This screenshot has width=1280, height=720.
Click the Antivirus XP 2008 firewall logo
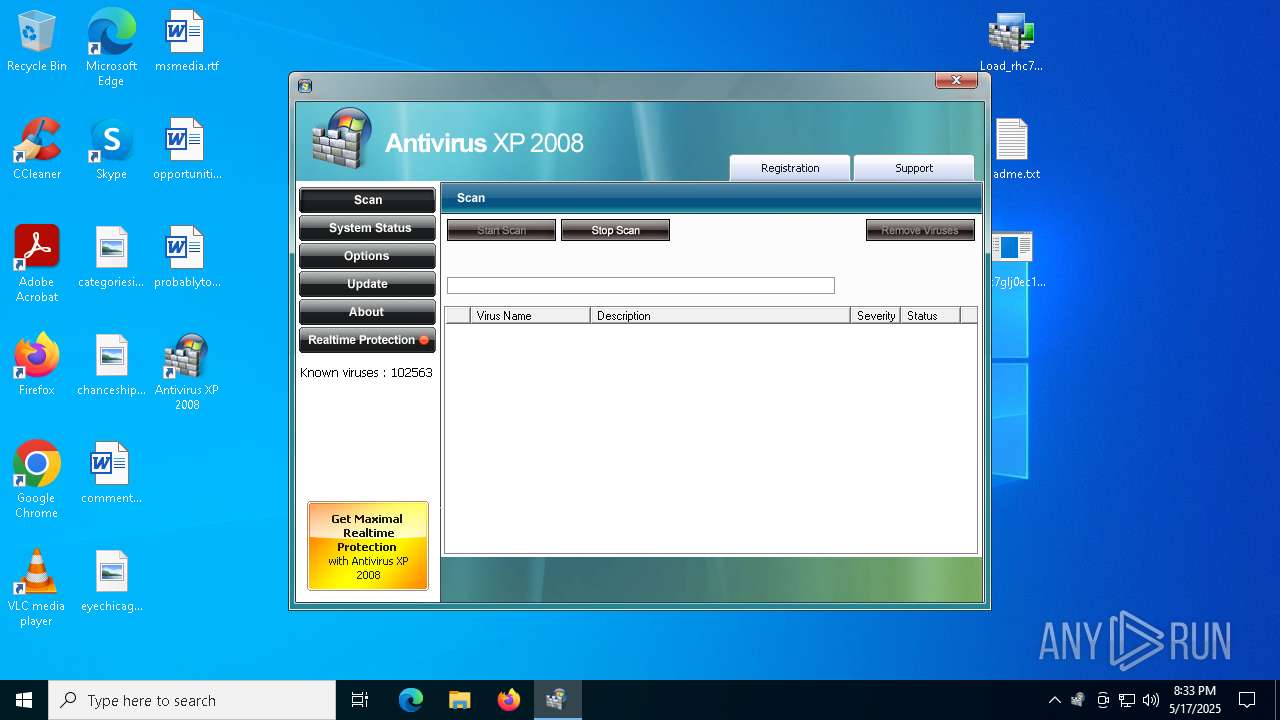tap(341, 139)
